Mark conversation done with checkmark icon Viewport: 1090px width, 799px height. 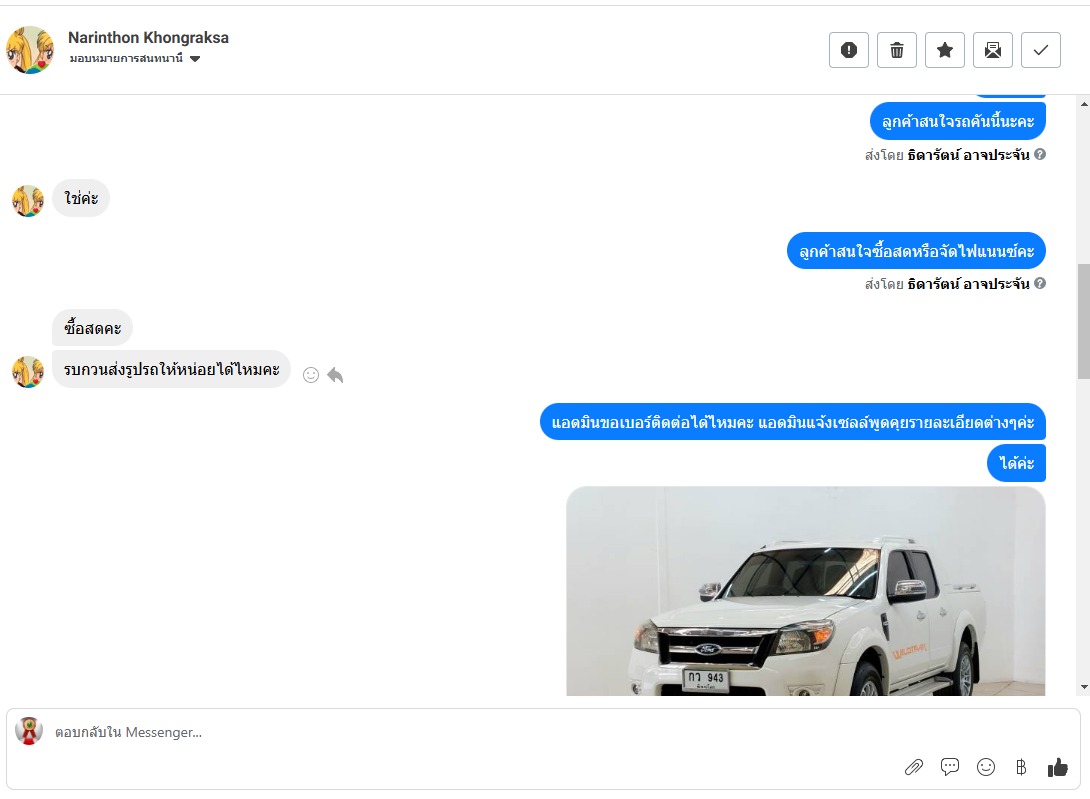(x=1041, y=50)
